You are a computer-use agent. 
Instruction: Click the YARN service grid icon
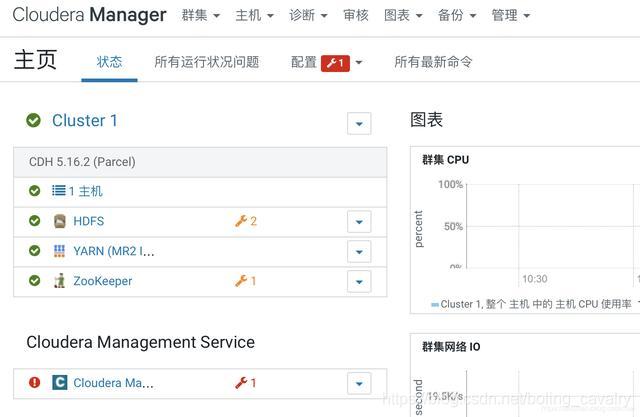tap(60, 251)
